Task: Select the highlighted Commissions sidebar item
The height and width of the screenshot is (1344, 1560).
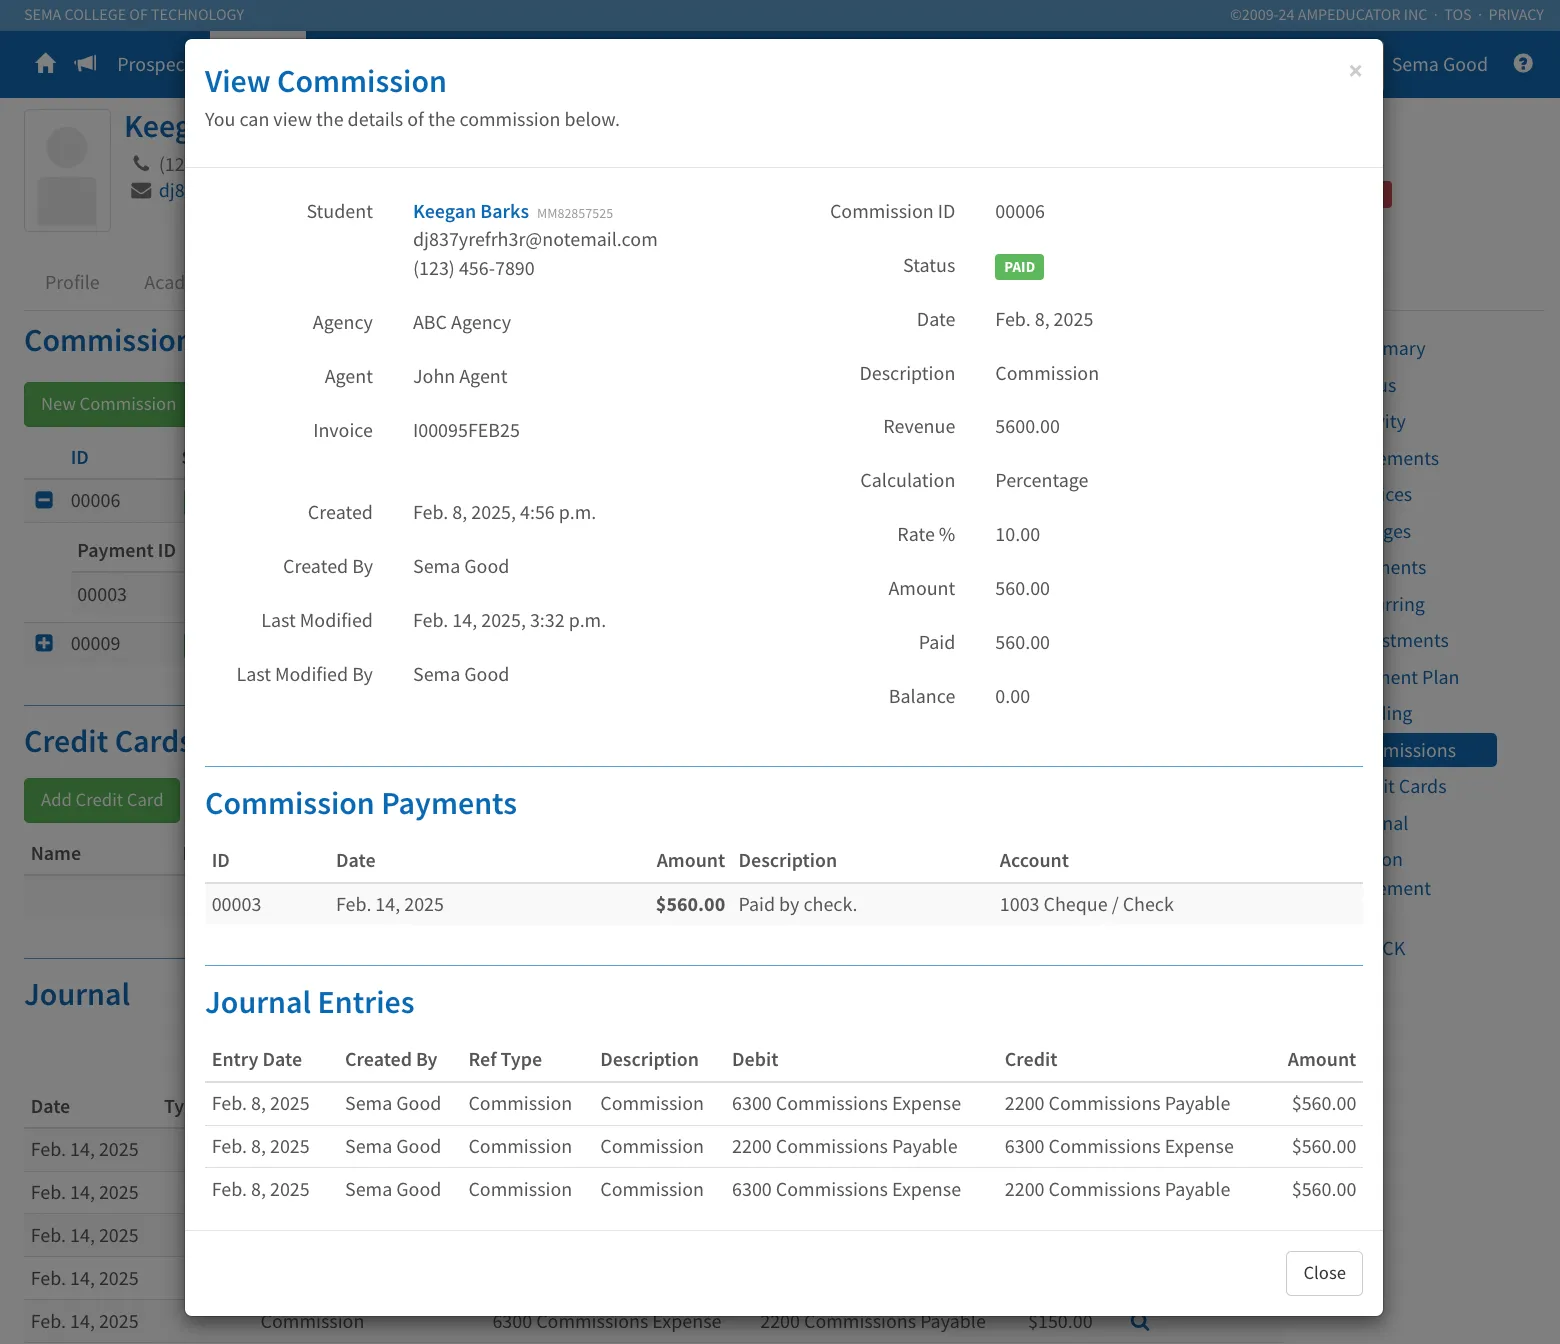Action: [x=1439, y=750]
